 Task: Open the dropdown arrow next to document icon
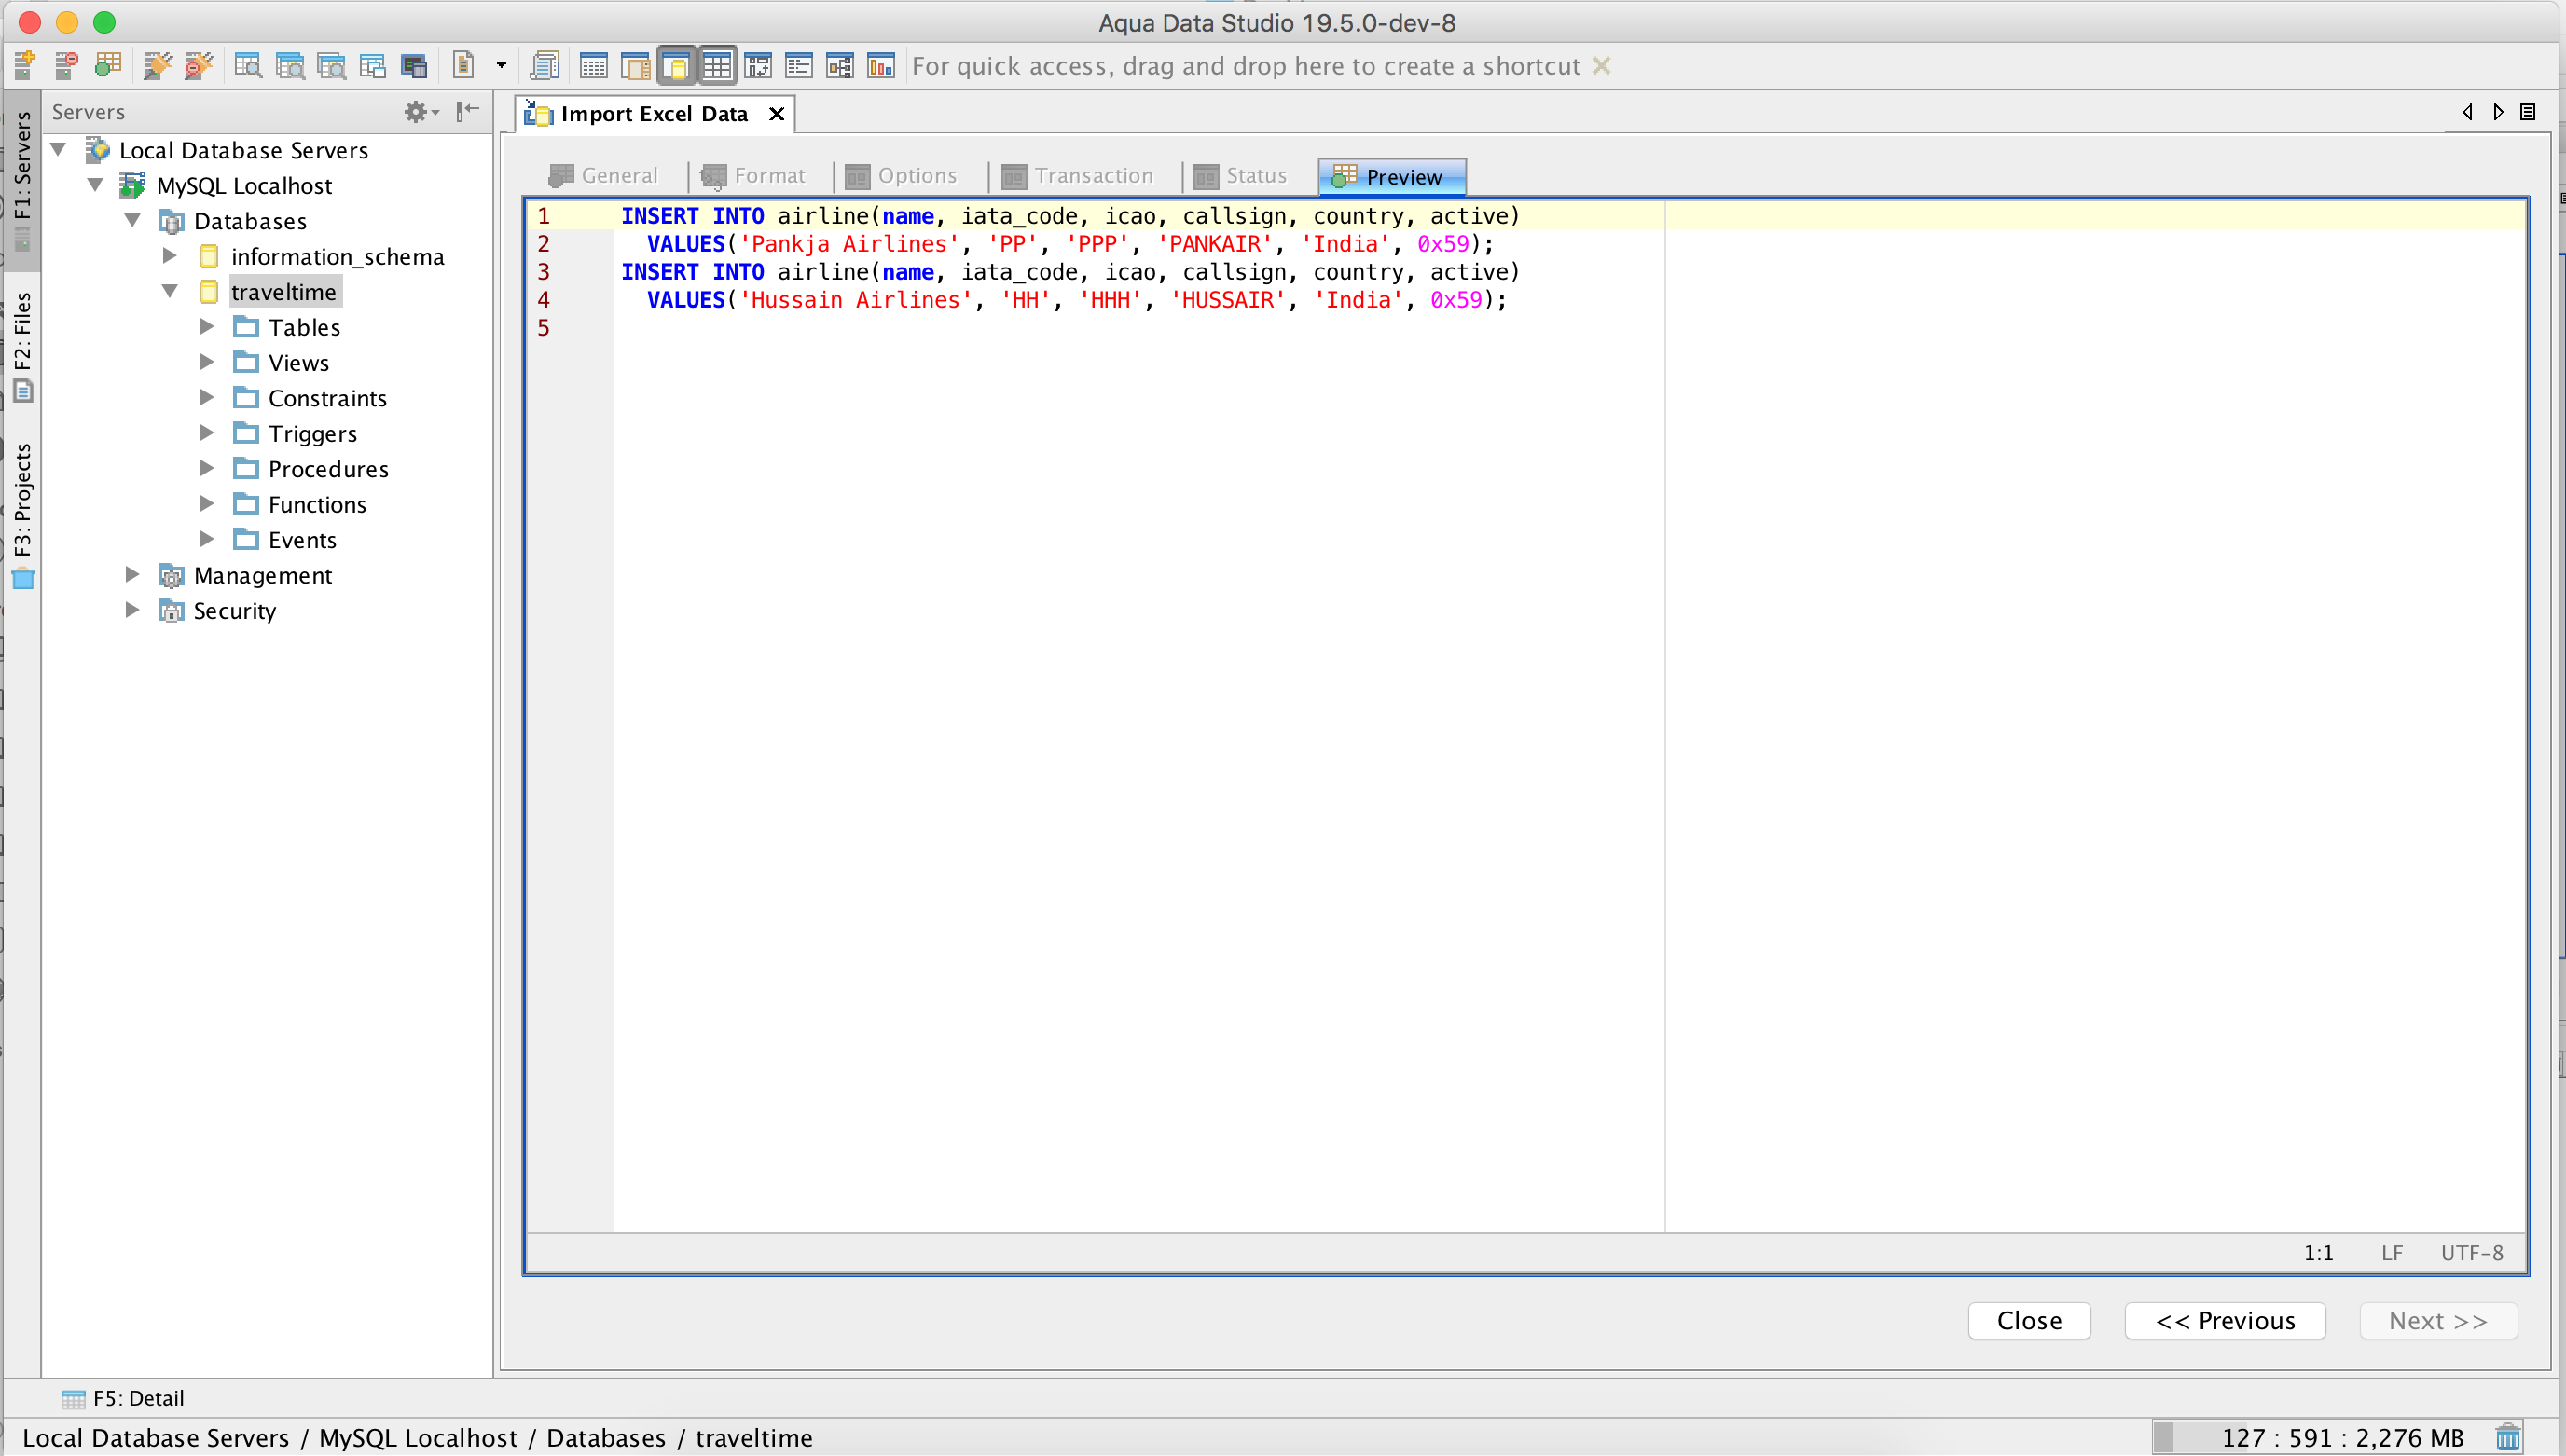(501, 66)
